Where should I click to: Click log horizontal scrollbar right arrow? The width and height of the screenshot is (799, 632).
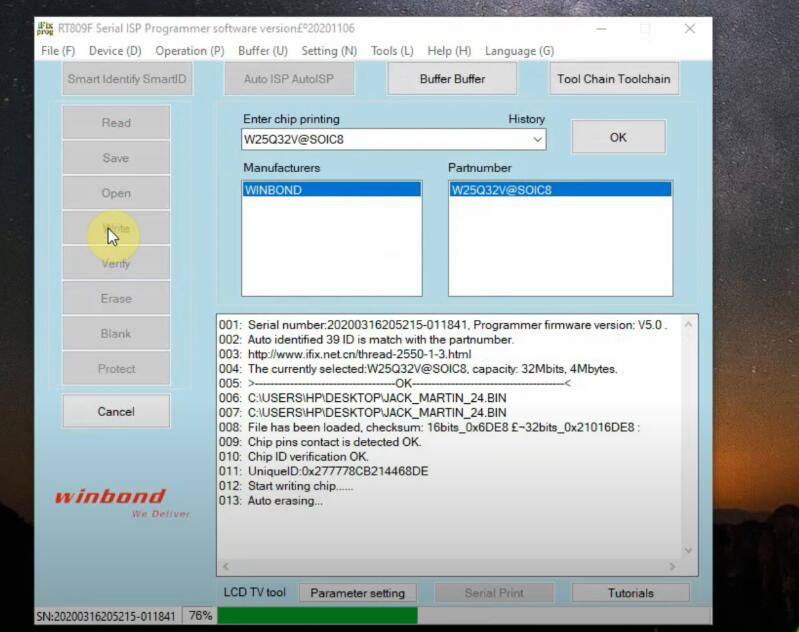tap(672, 566)
